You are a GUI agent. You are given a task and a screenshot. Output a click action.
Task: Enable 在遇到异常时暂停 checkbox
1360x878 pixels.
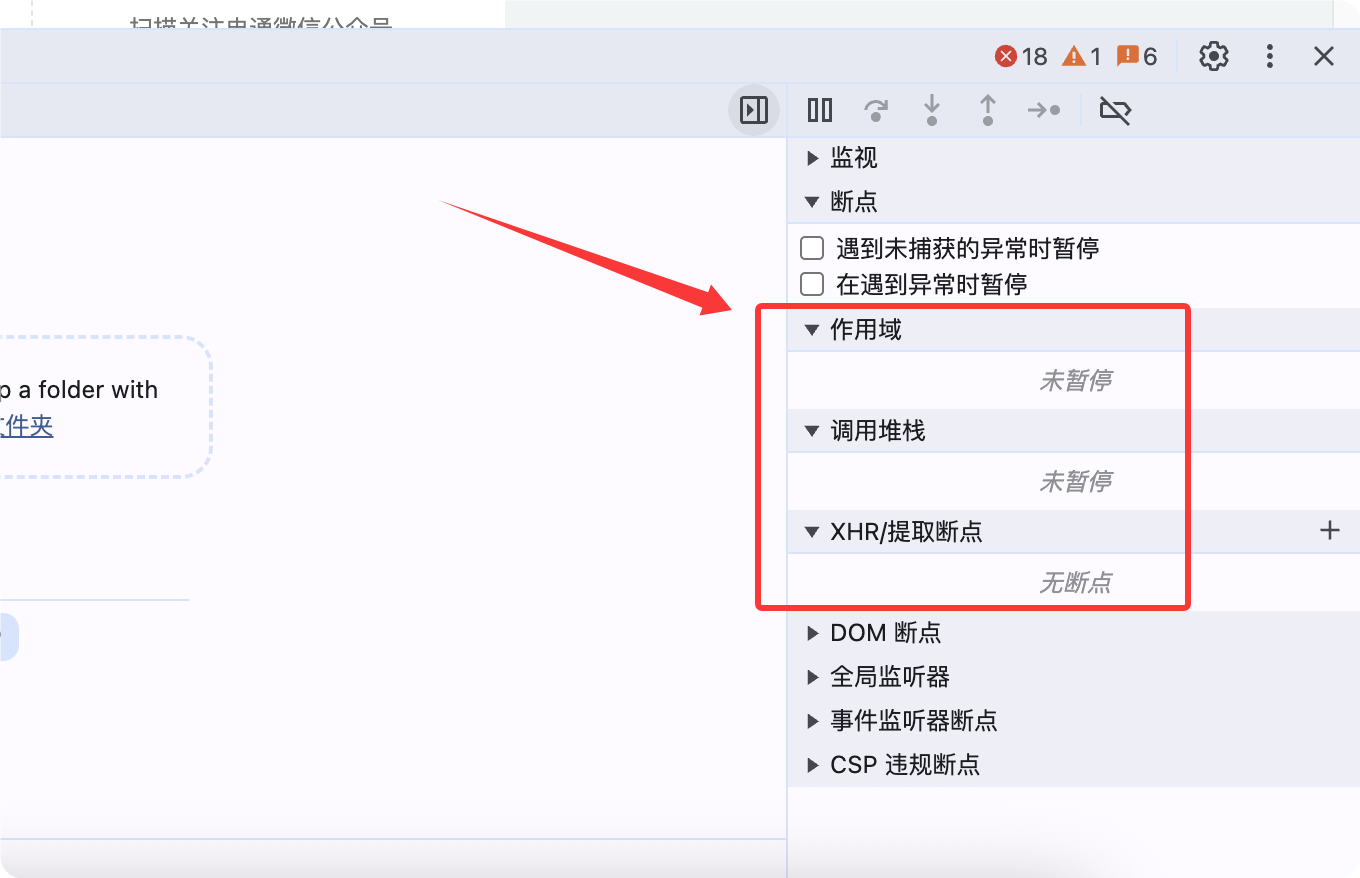coord(811,284)
